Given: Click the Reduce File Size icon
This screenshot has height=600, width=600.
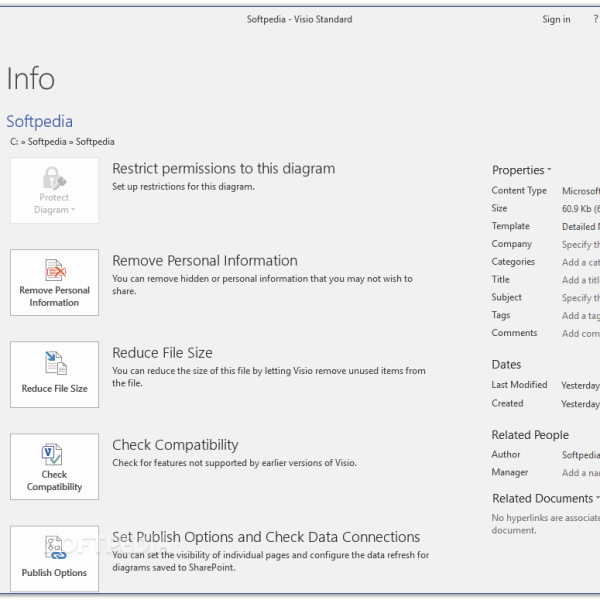Looking at the screenshot, I should click(x=55, y=362).
